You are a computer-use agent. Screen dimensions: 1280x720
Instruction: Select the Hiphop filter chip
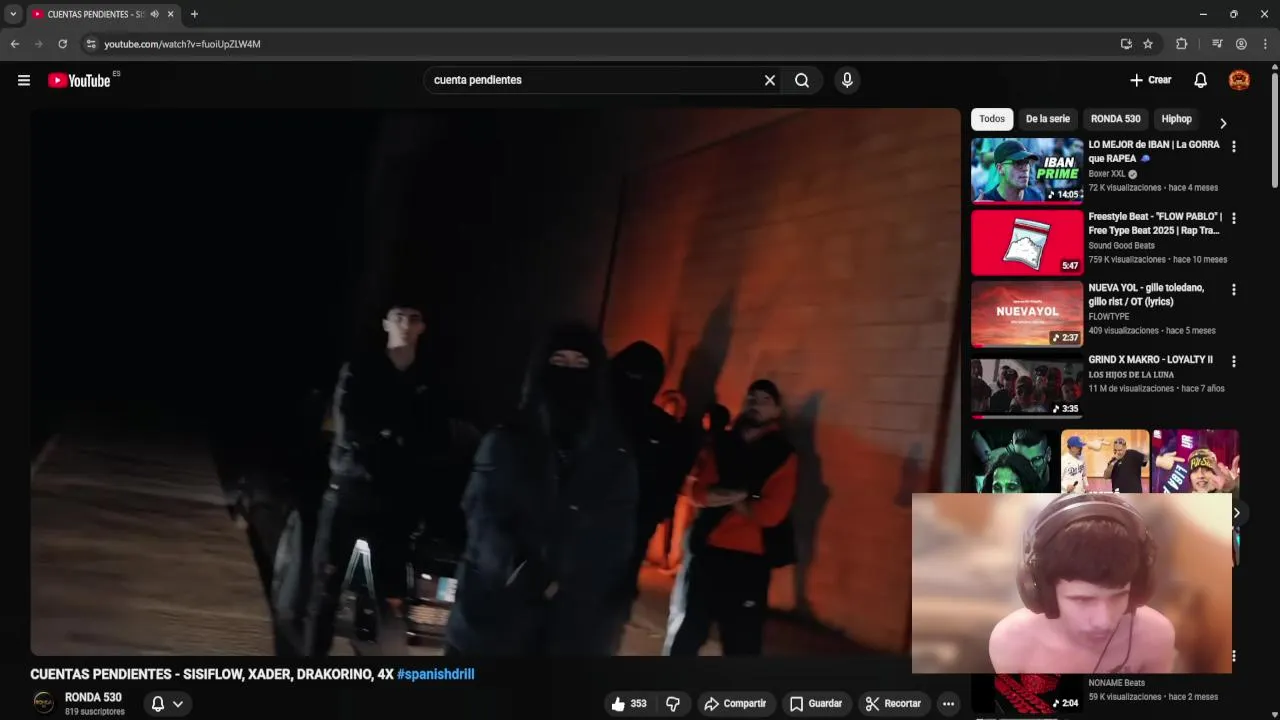pyautogui.click(x=1176, y=119)
